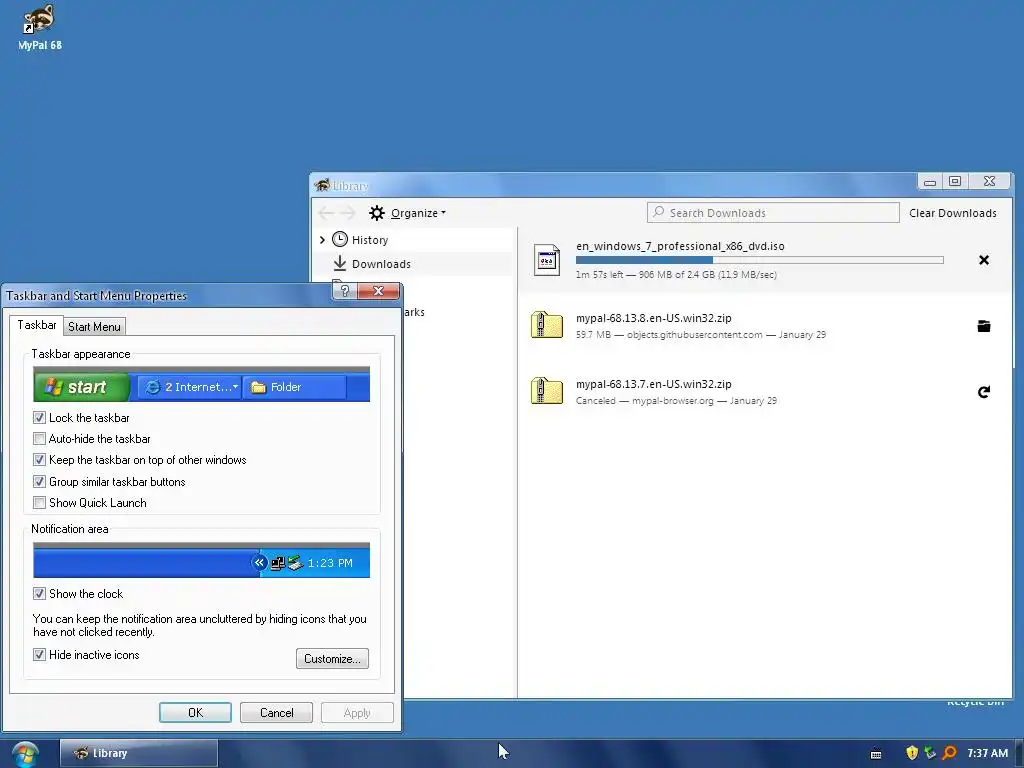This screenshot has width=1024, height=768.
Task: Cancel the Windows 7 ISO download
Action: [x=984, y=260]
